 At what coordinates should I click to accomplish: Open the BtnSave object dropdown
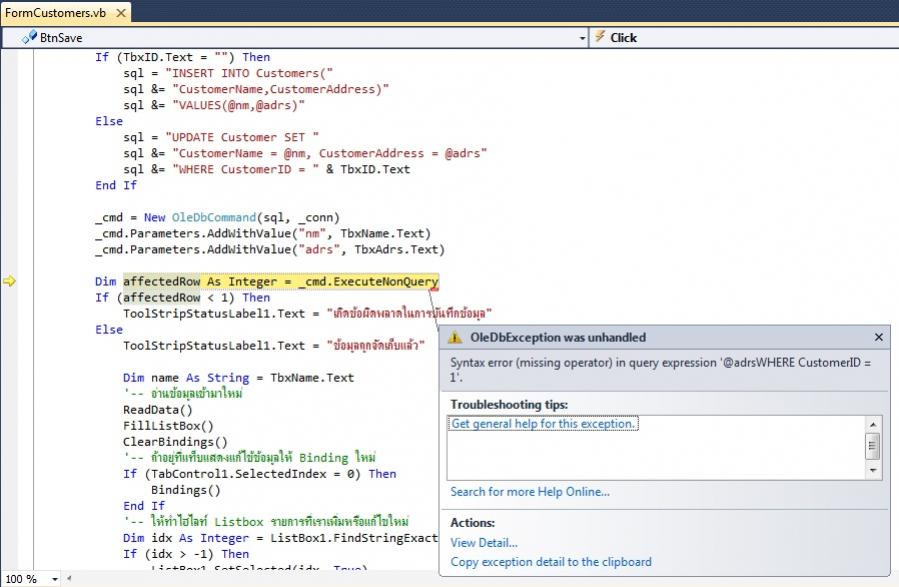pyautogui.click(x=582, y=38)
